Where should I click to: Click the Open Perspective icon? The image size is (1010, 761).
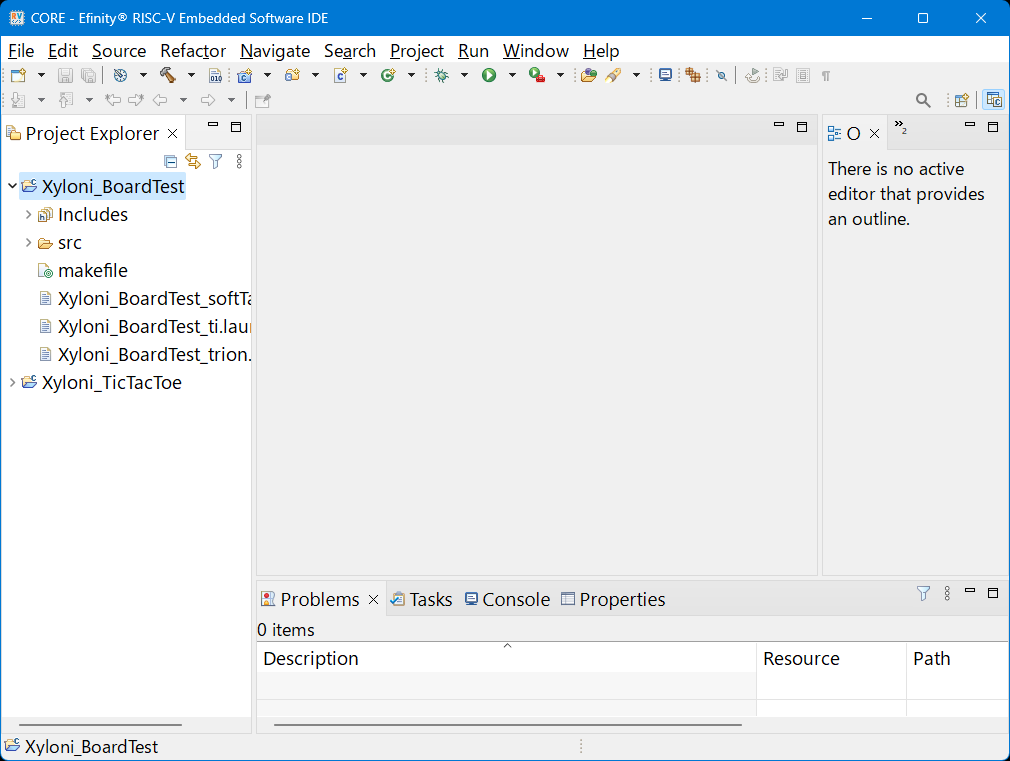(x=961, y=100)
